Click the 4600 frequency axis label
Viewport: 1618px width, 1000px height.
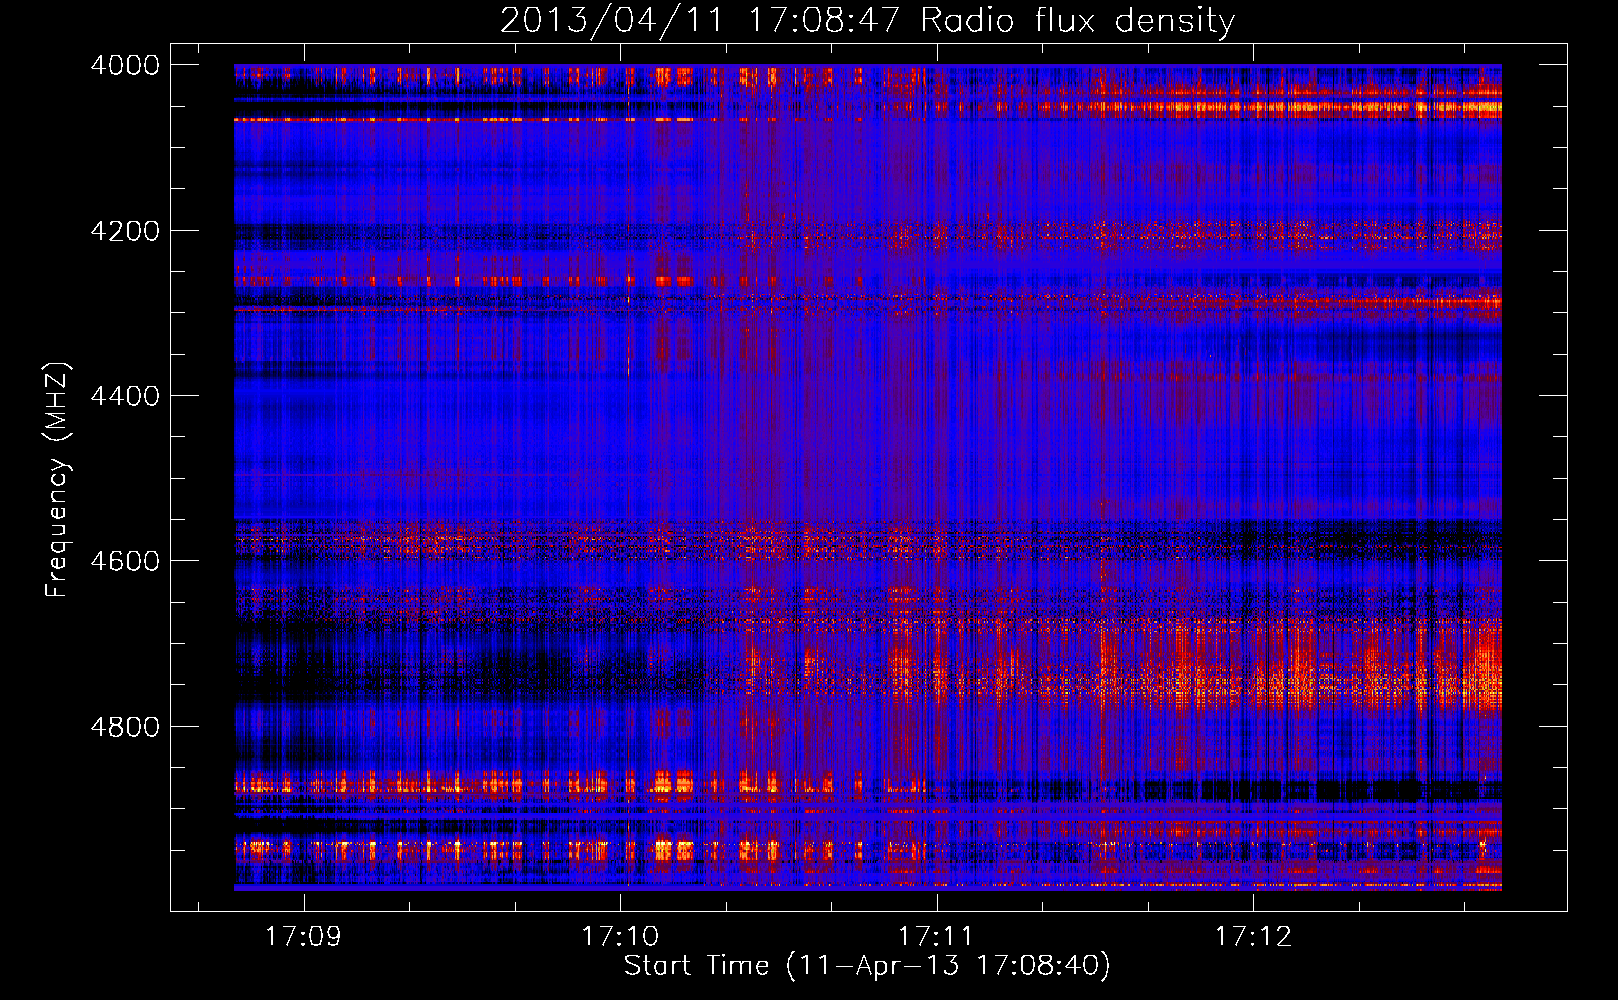click(x=124, y=561)
